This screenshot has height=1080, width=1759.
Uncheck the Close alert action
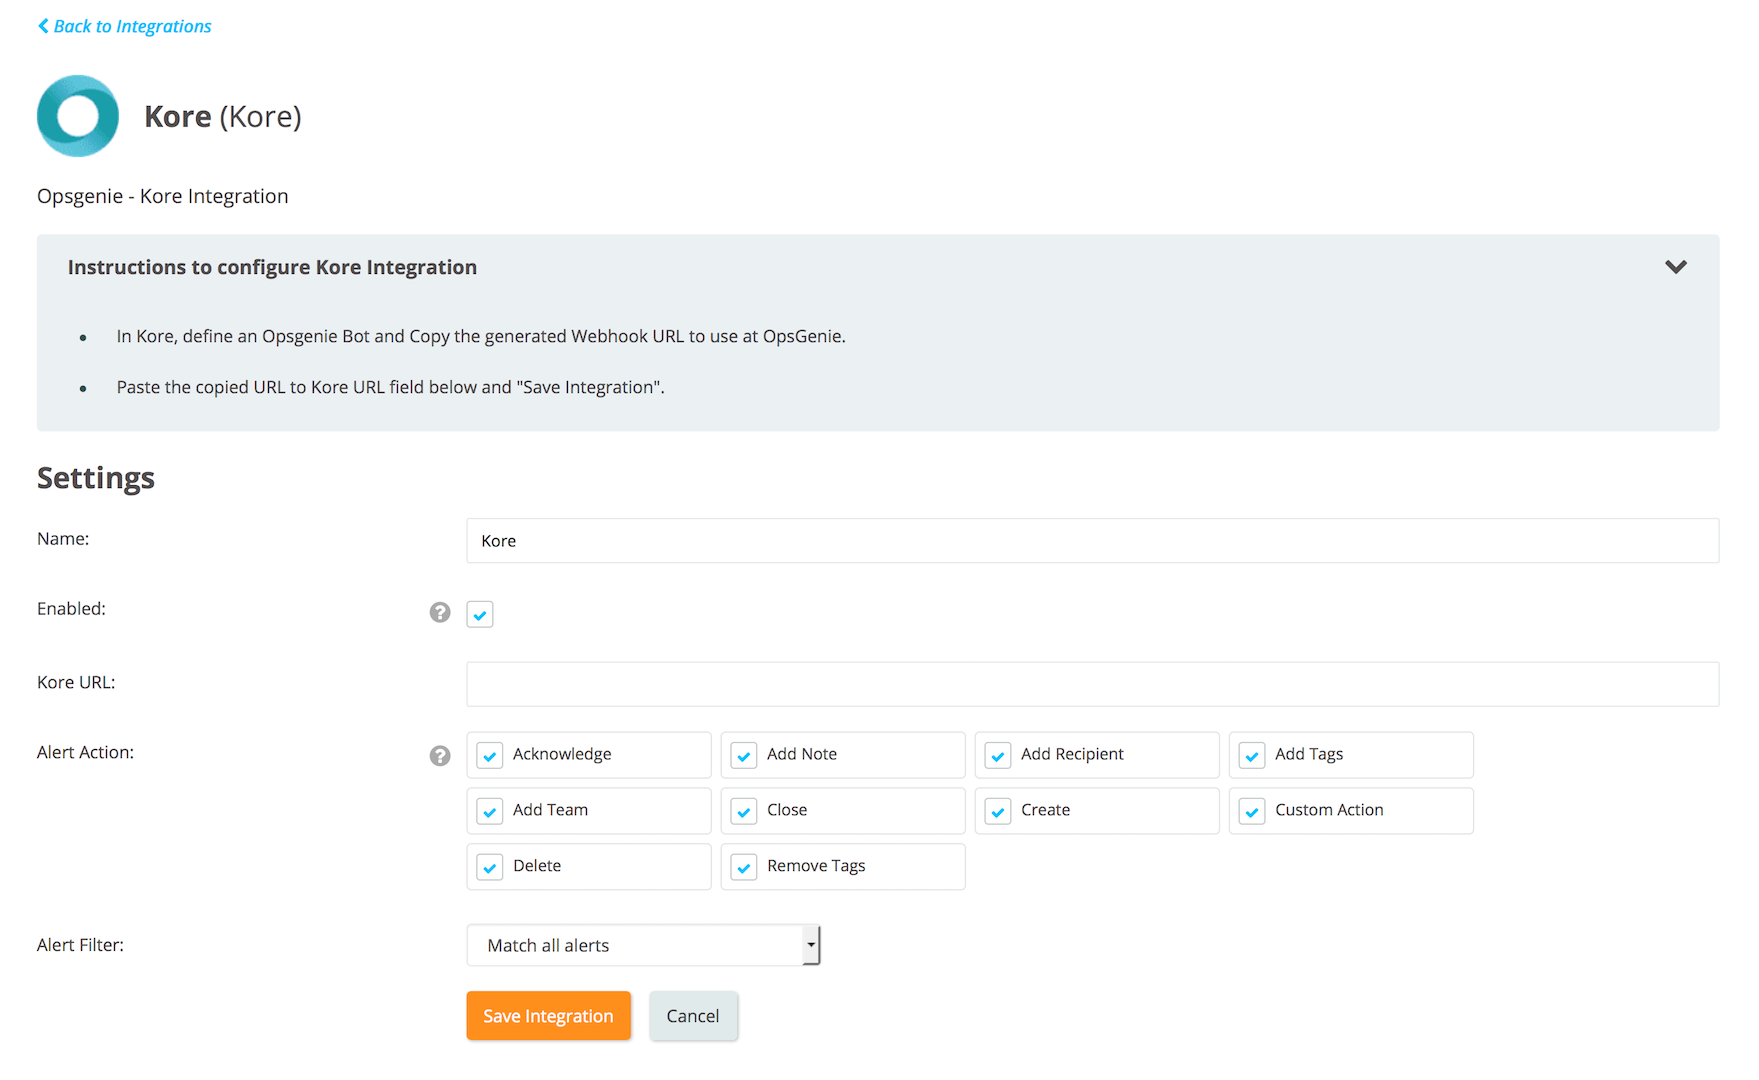744,811
